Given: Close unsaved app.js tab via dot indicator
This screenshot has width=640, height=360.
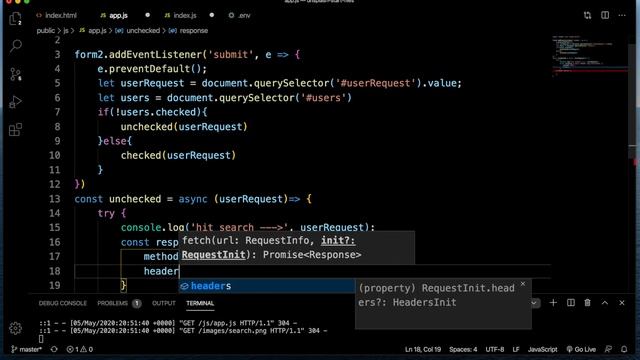Looking at the screenshot, I should (x=147, y=15).
